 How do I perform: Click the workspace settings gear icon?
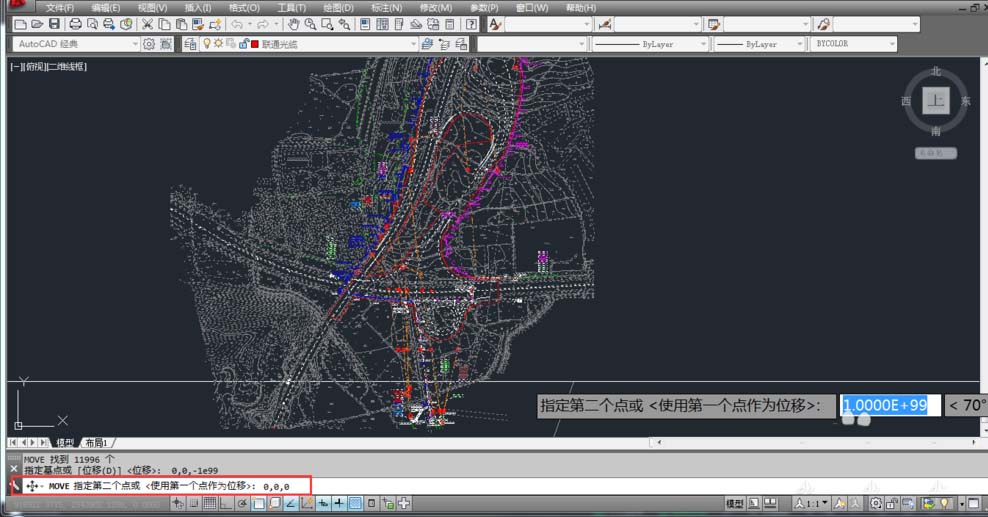click(x=150, y=44)
